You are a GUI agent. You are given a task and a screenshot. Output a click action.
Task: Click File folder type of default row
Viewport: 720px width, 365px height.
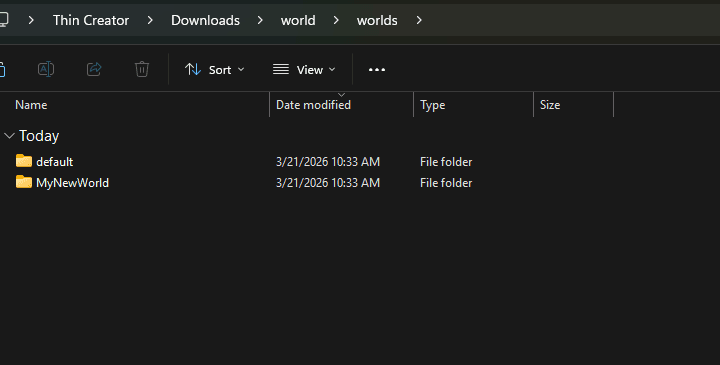click(x=446, y=162)
